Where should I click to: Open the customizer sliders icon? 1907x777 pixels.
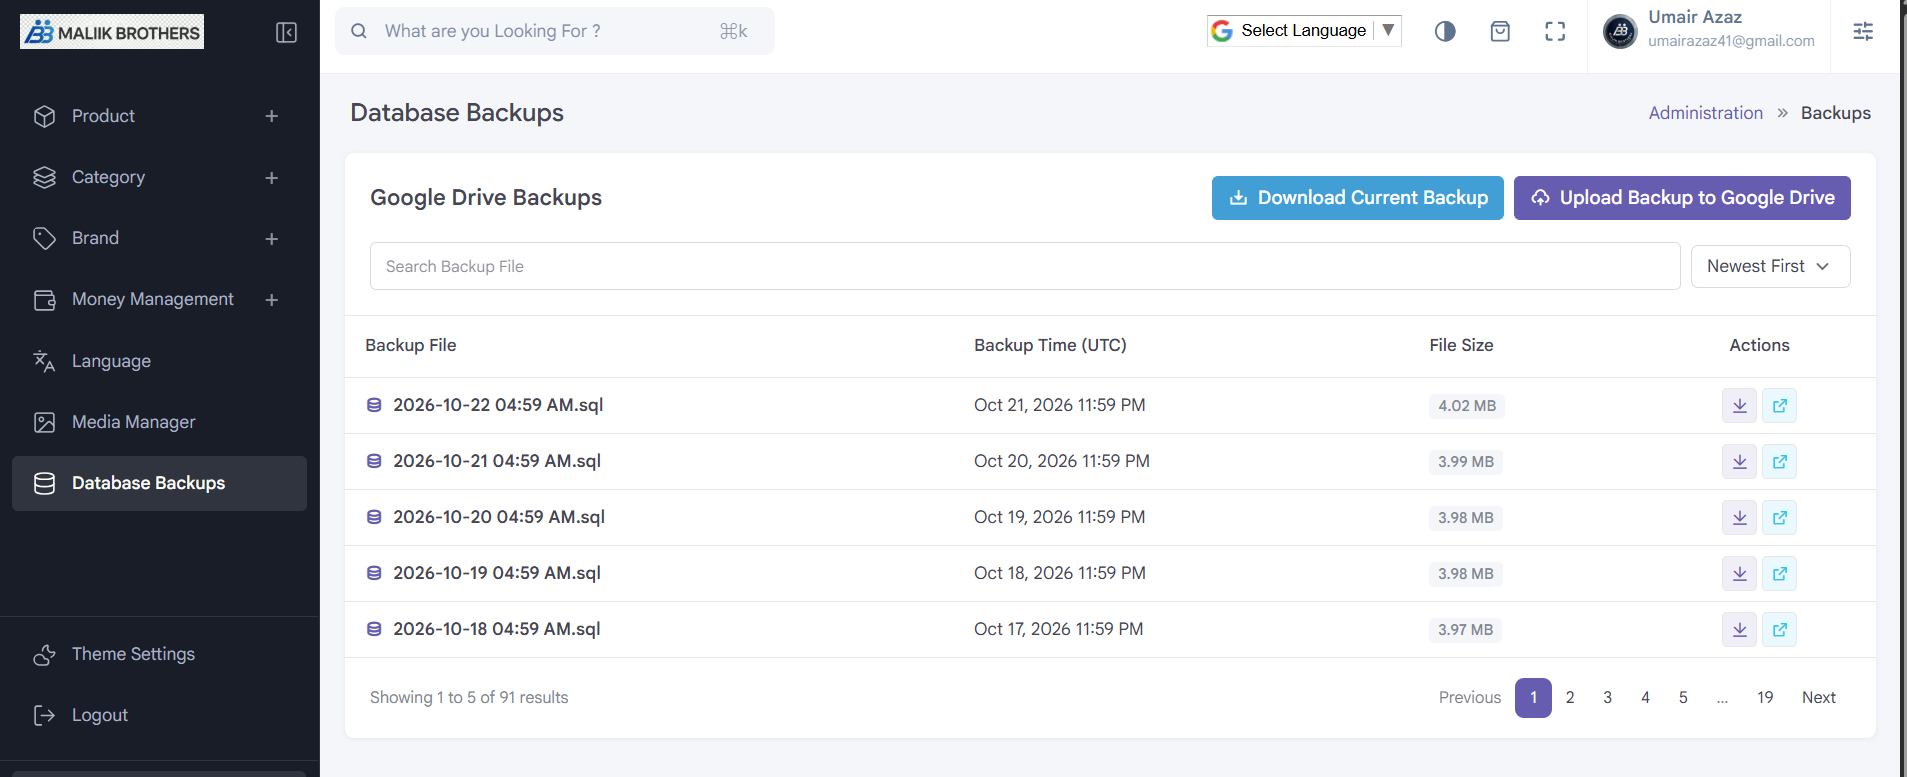[x=1863, y=31]
